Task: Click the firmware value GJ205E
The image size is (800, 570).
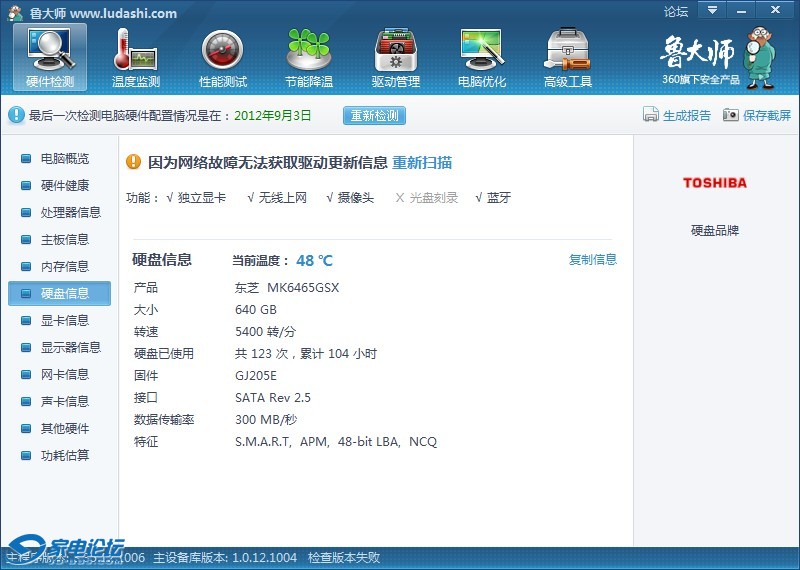Action: (256, 376)
